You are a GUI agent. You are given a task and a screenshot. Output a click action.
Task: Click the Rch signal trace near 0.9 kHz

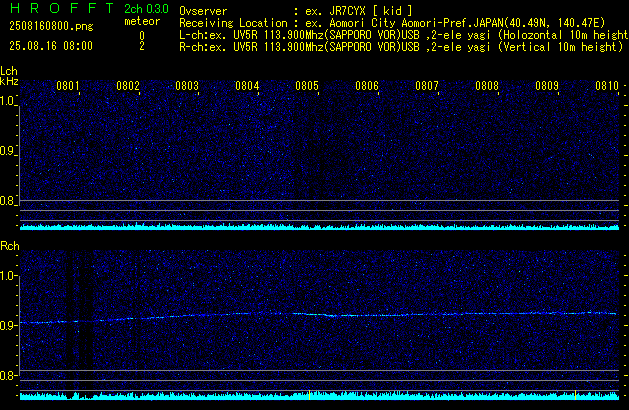point(318,317)
